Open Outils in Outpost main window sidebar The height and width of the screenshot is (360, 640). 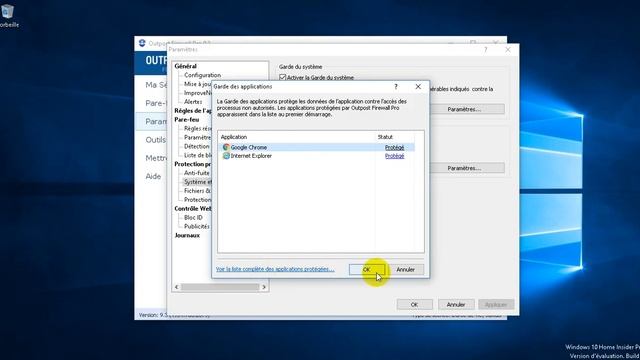pyautogui.click(x=156, y=140)
